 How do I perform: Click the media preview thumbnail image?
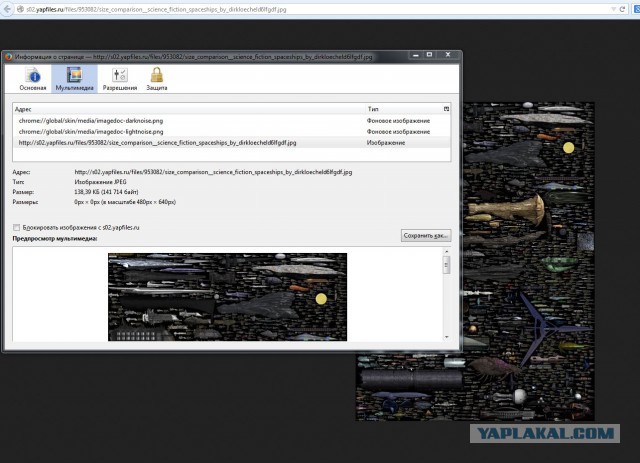227,297
